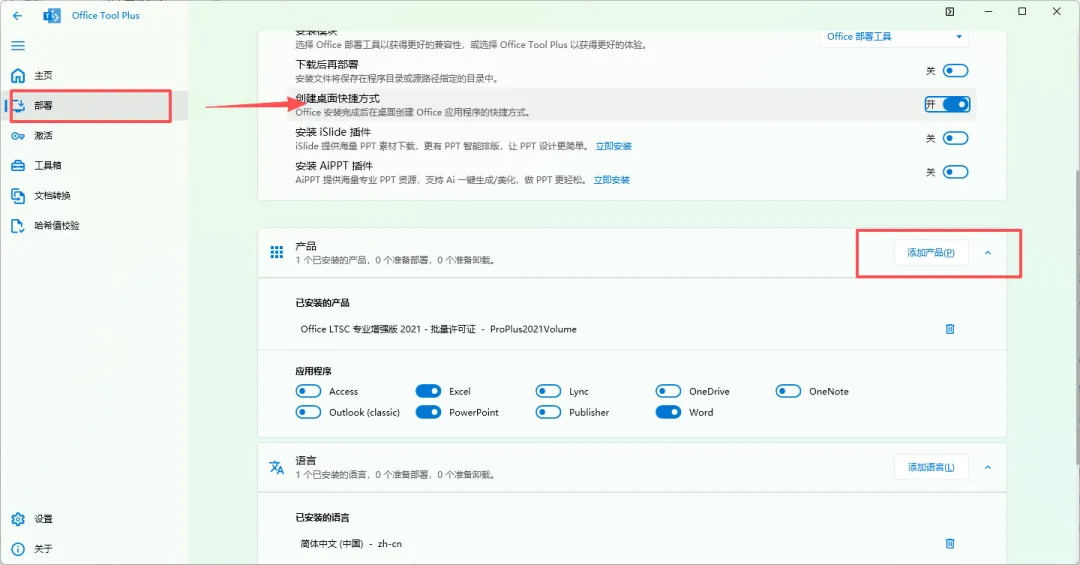1080x565 pixels.
Task: Select 部署 in the sidebar
Action: [94, 105]
